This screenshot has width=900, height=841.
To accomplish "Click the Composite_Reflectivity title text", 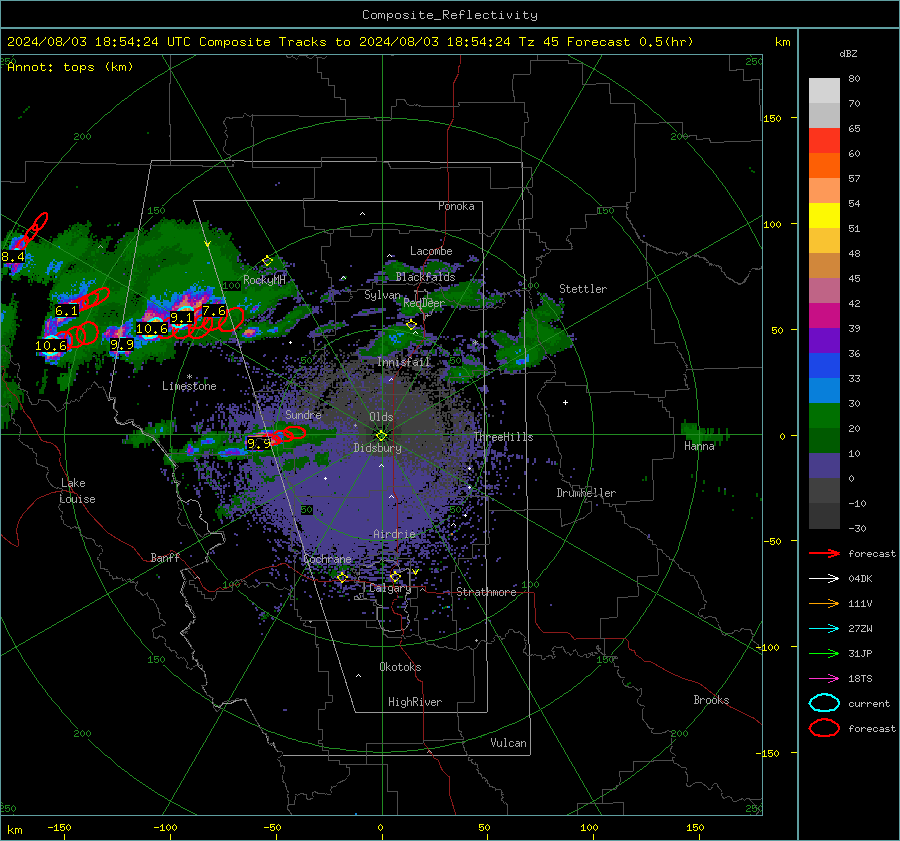I will (x=450, y=15).
